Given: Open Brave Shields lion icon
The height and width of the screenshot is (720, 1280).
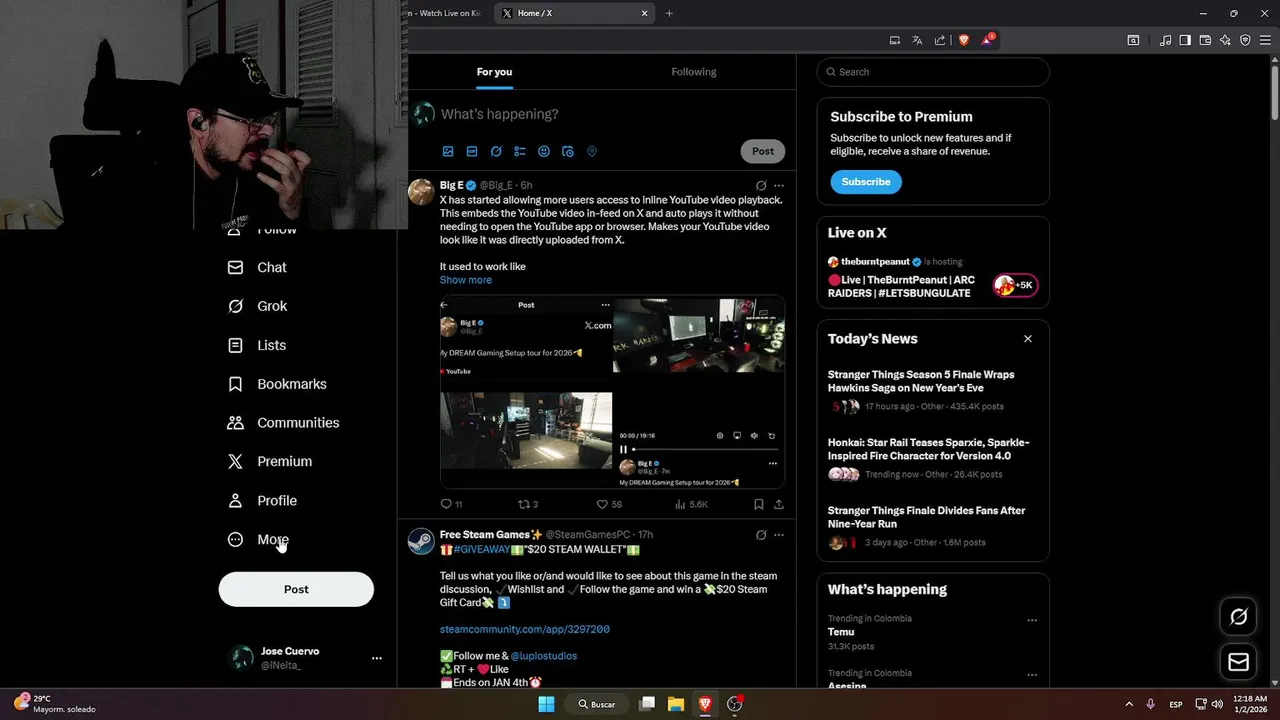Looking at the screenshot, I should 964,40.
